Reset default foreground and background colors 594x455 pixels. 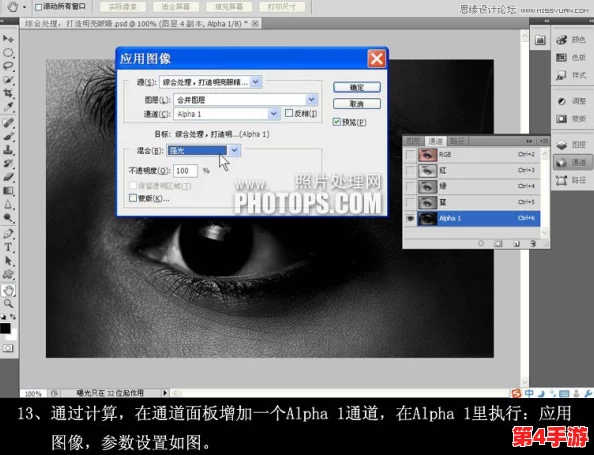(x=3, y=316)
